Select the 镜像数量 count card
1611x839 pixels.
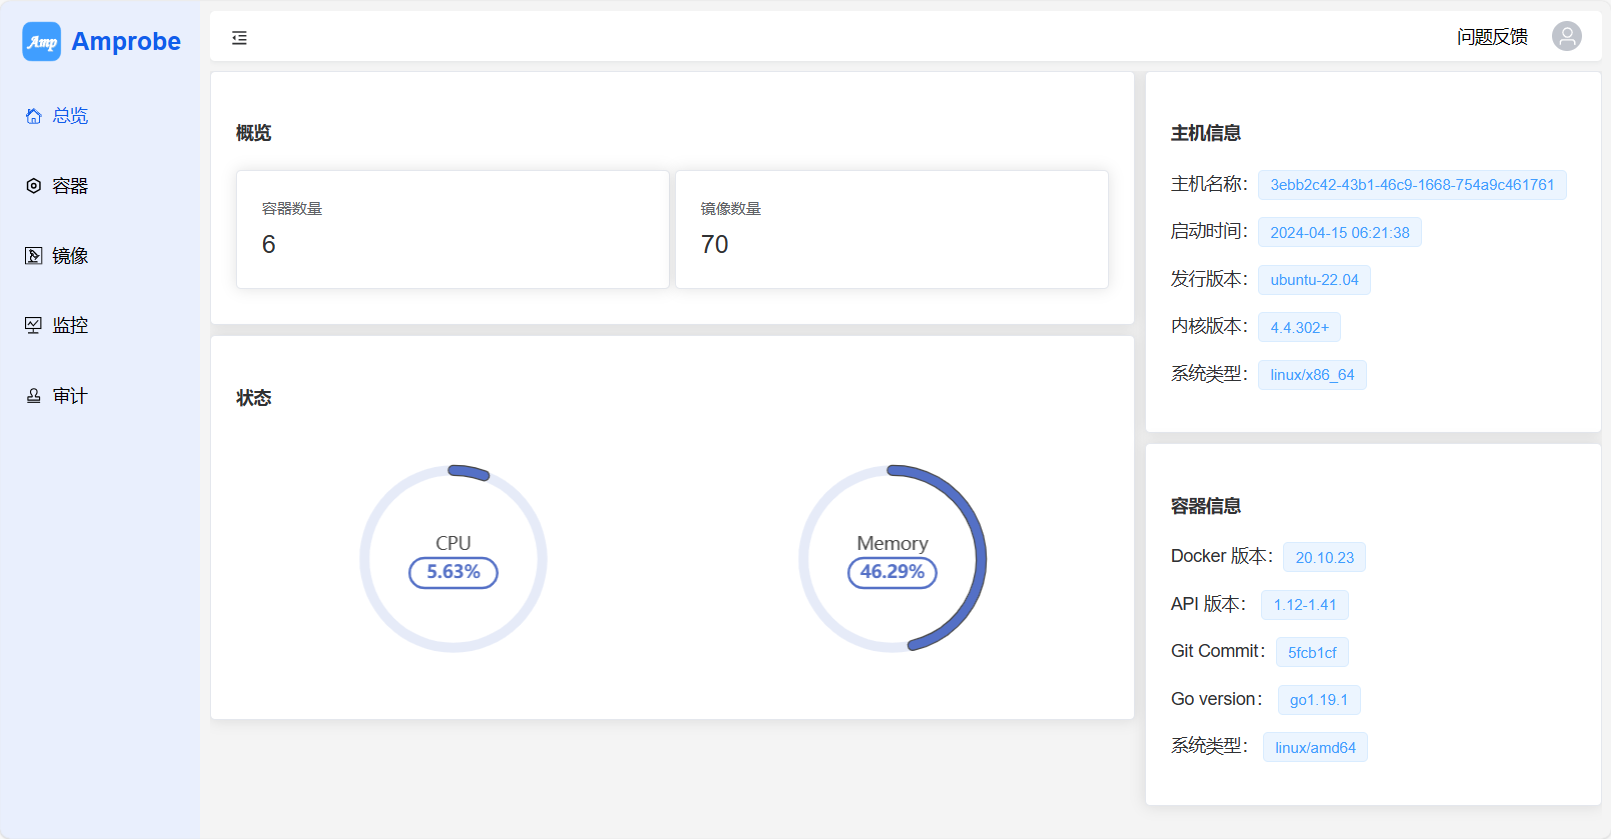click(x=891, y=229)
